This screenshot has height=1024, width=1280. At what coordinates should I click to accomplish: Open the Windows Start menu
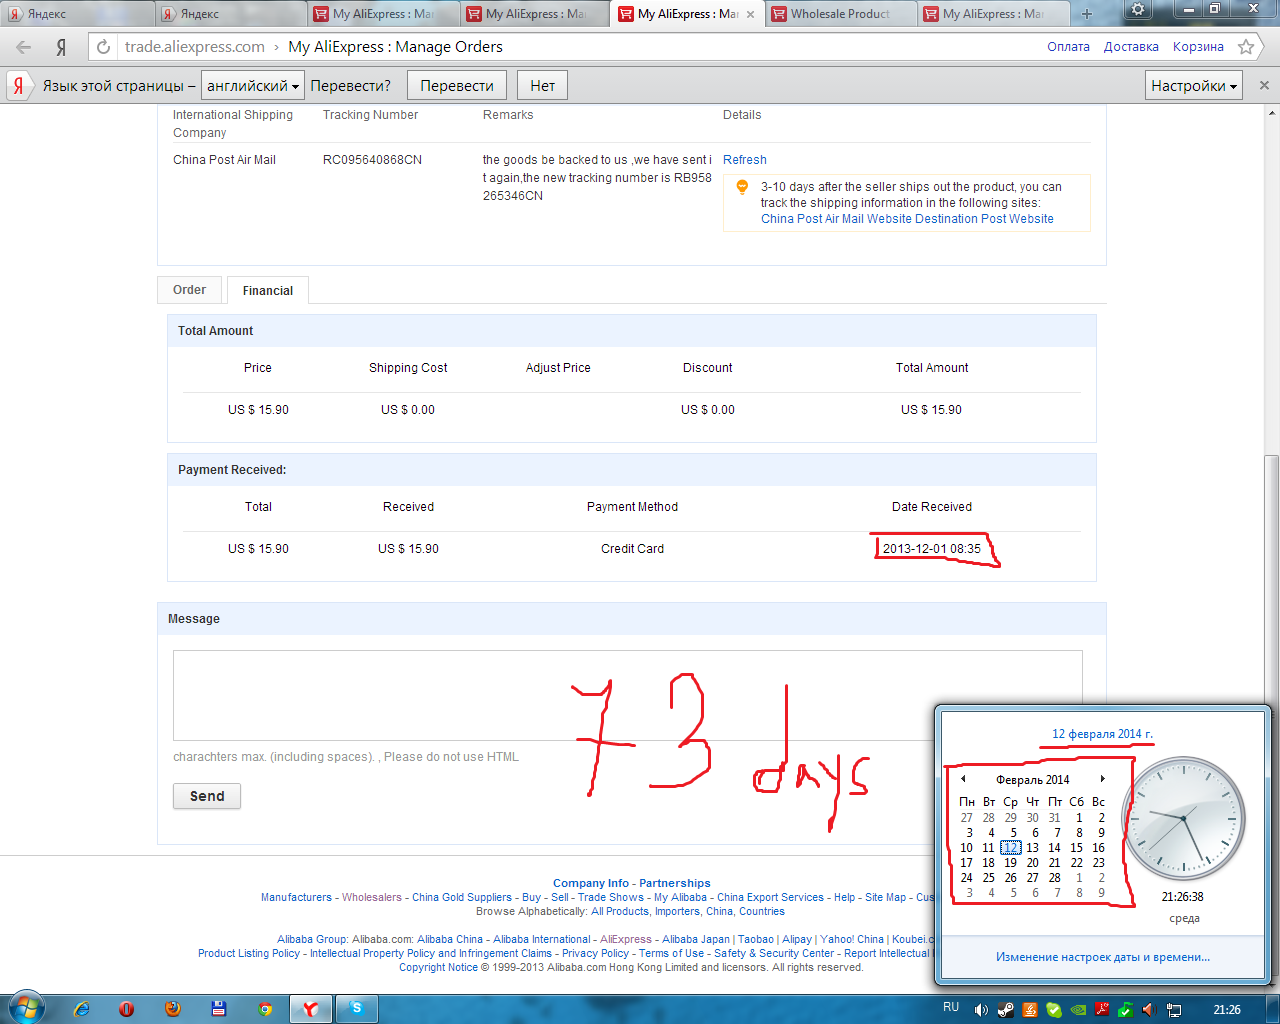pos(26,1008)
